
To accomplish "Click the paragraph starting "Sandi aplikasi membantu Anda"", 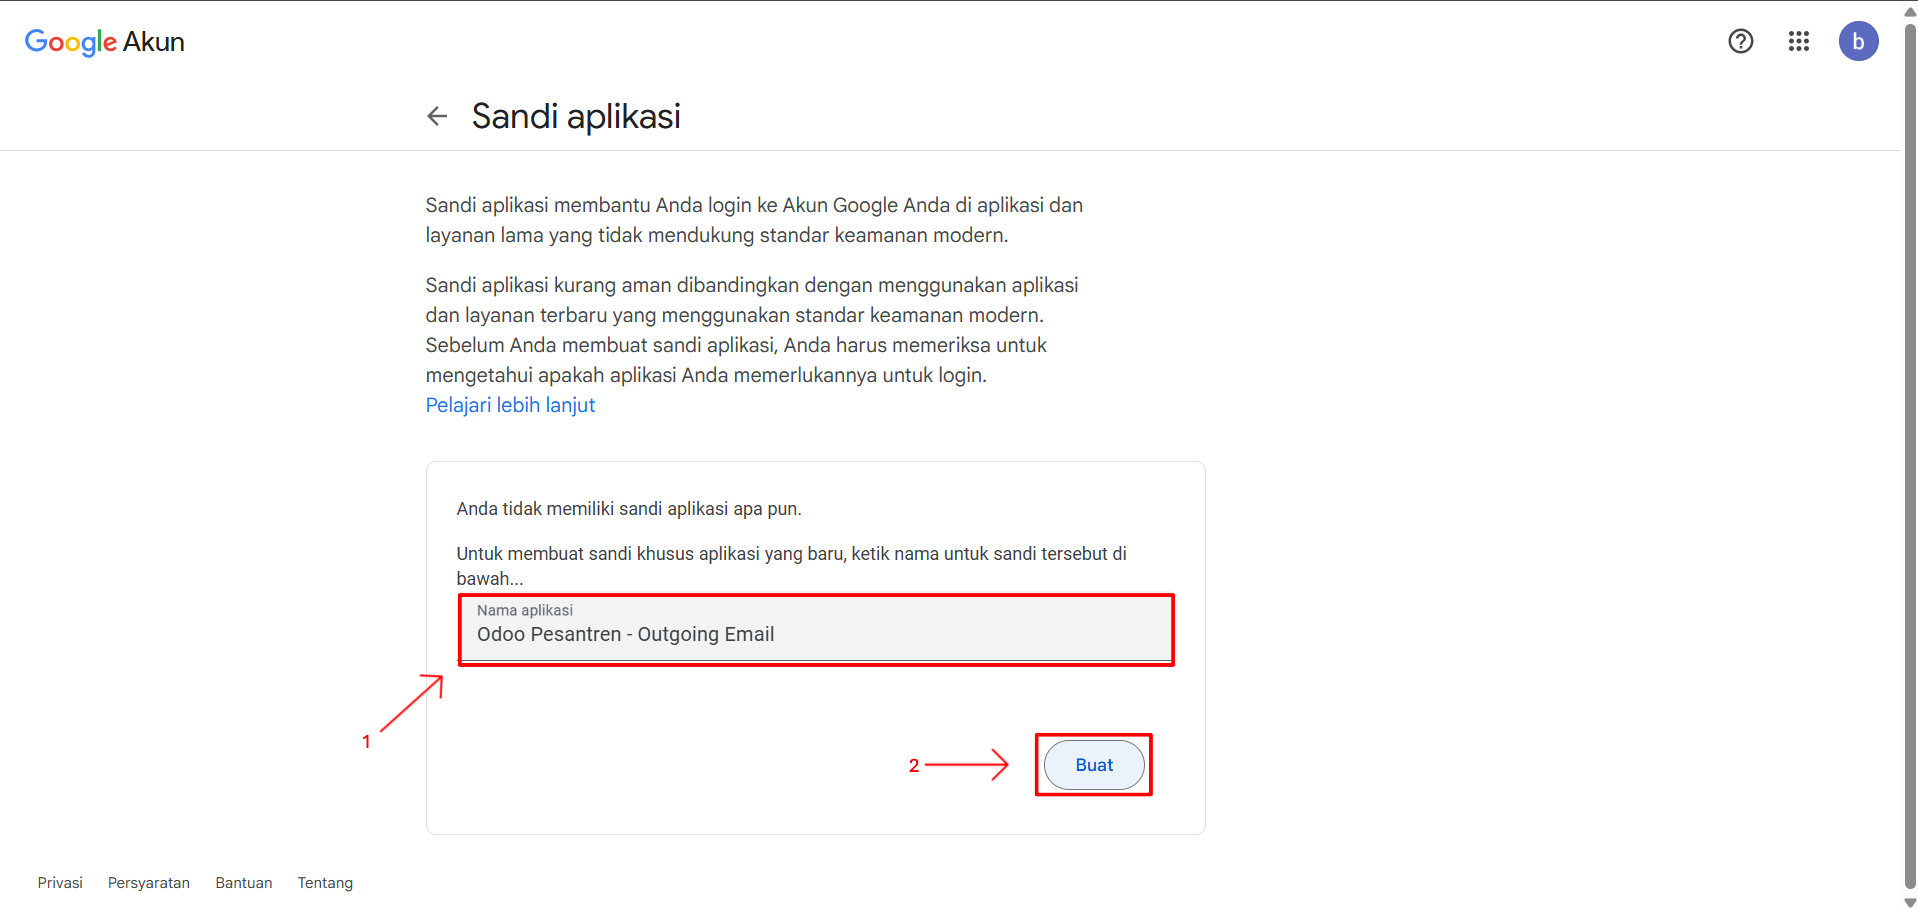I will click(x=753, y=220).
